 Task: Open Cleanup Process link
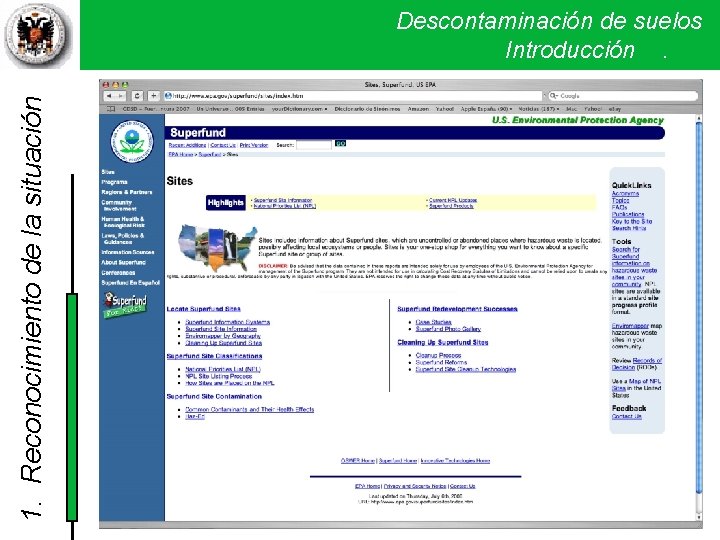coord(438,355)
